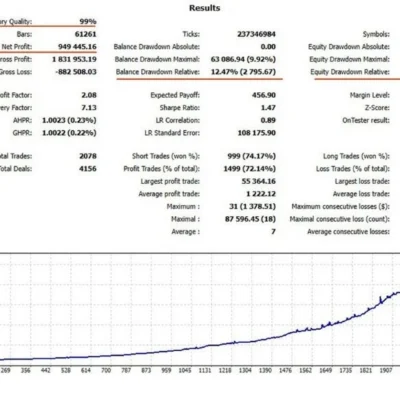Click the Maximum consecutive losses ($) label

(x=341, y=207)
